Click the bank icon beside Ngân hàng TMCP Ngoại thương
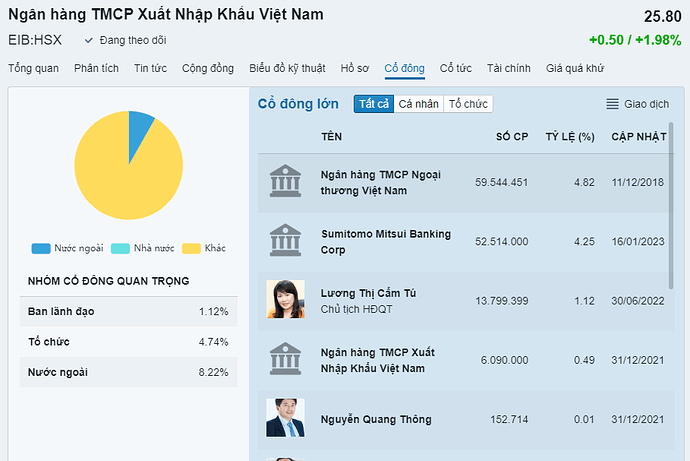 285,182
